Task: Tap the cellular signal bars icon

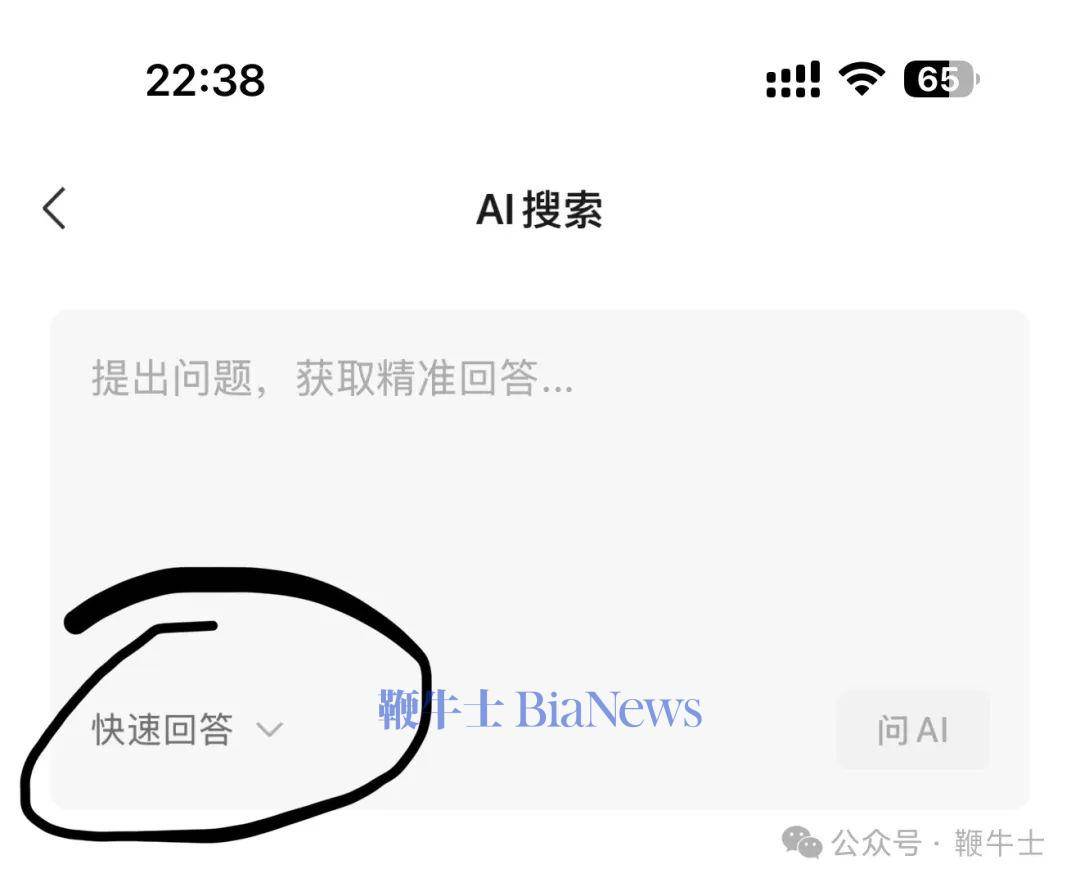Action: coord(793,80)
